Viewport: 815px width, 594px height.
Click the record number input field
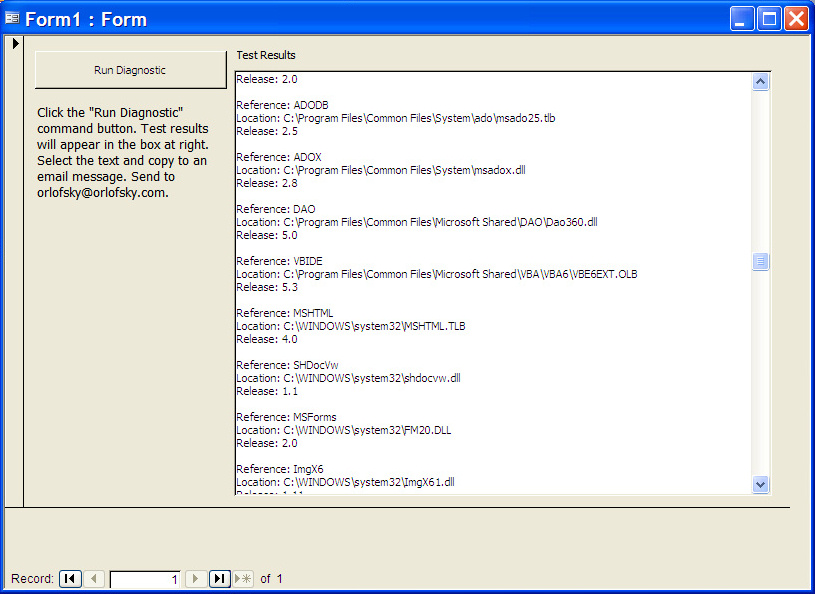145,579
